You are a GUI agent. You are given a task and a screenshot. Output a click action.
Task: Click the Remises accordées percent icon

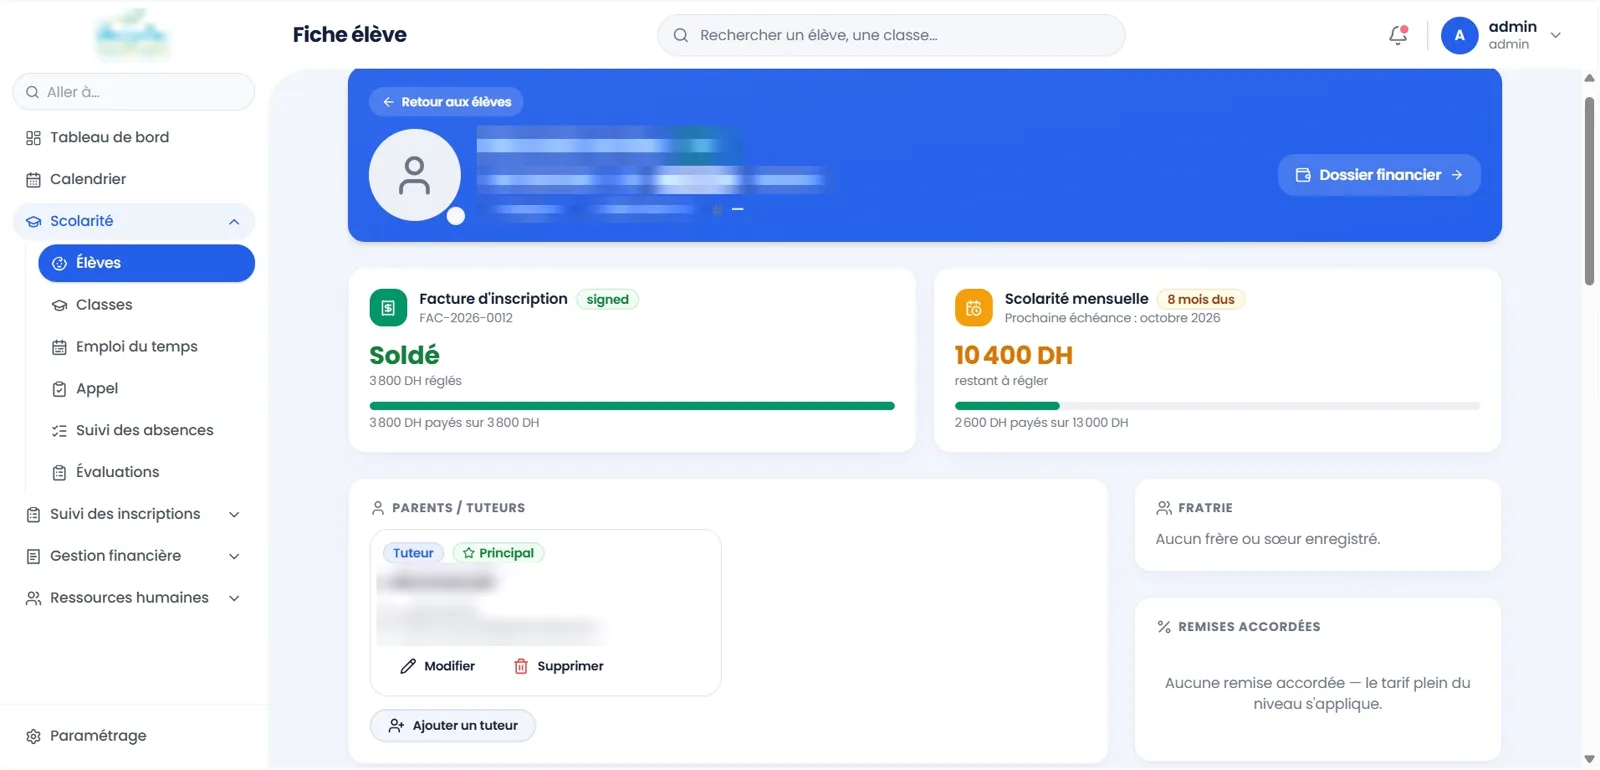[1164, 627]
